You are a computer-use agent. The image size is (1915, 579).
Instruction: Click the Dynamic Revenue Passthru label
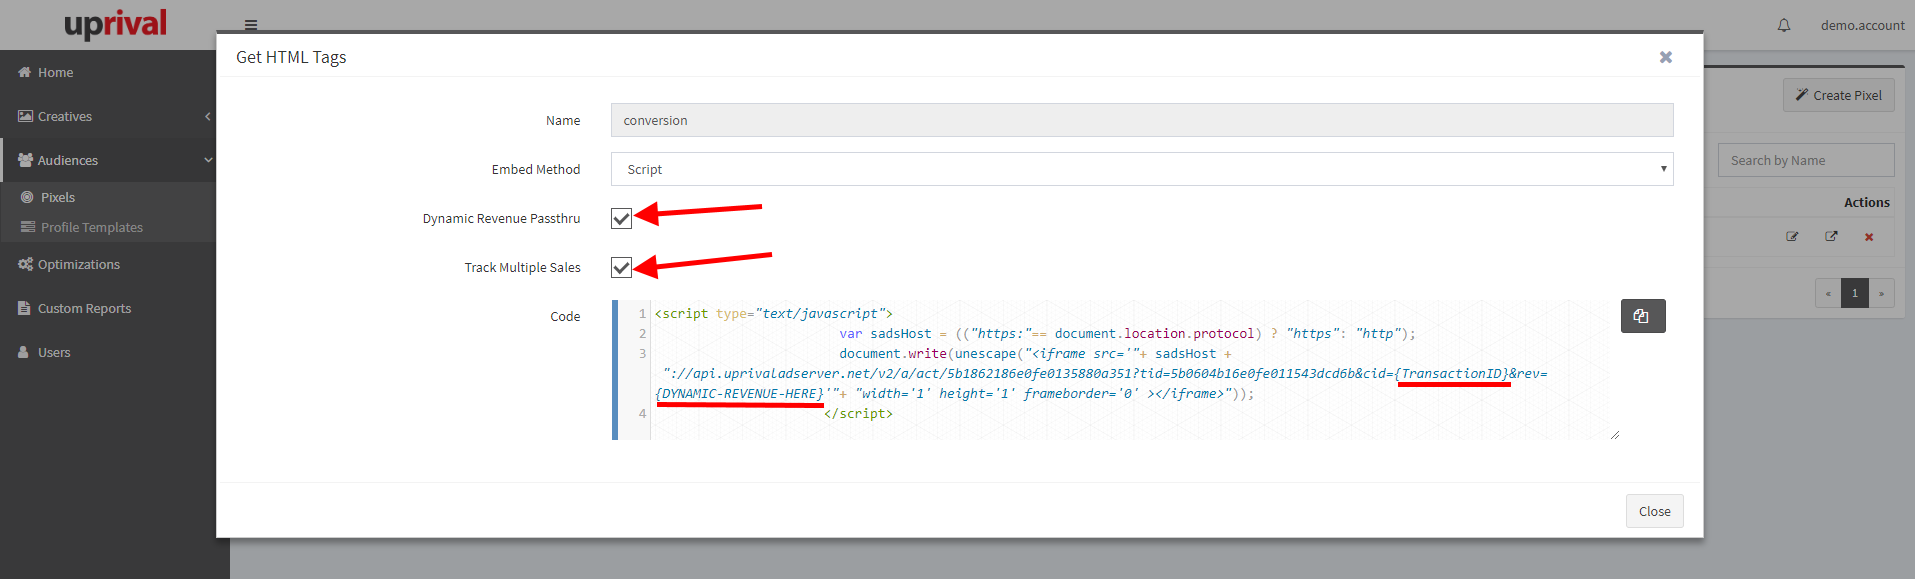501,218
